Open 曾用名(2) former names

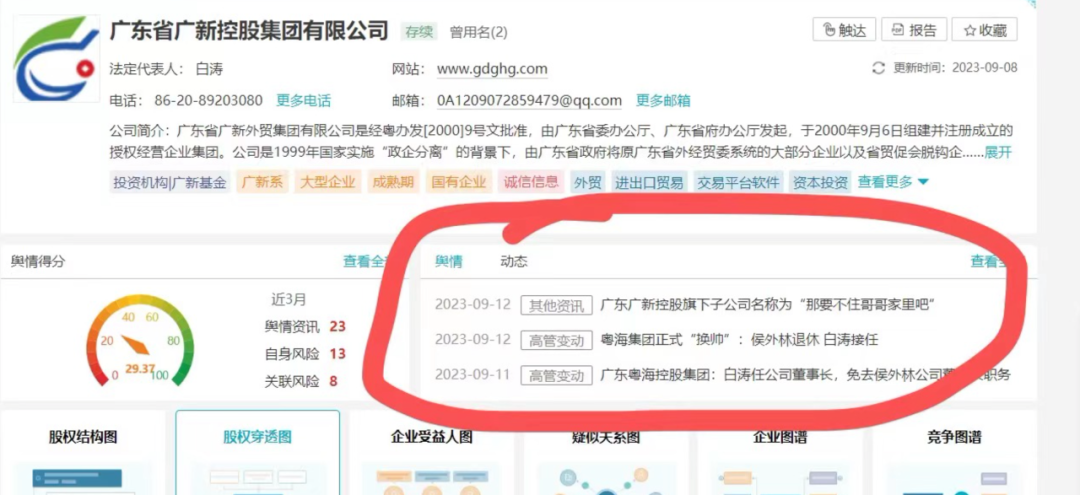[x=478, y=32]
